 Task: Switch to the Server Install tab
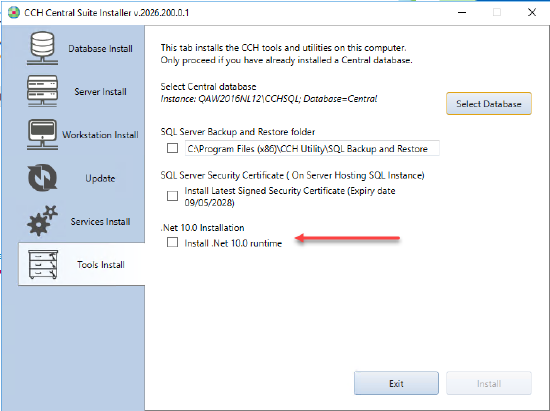(100, 92)
